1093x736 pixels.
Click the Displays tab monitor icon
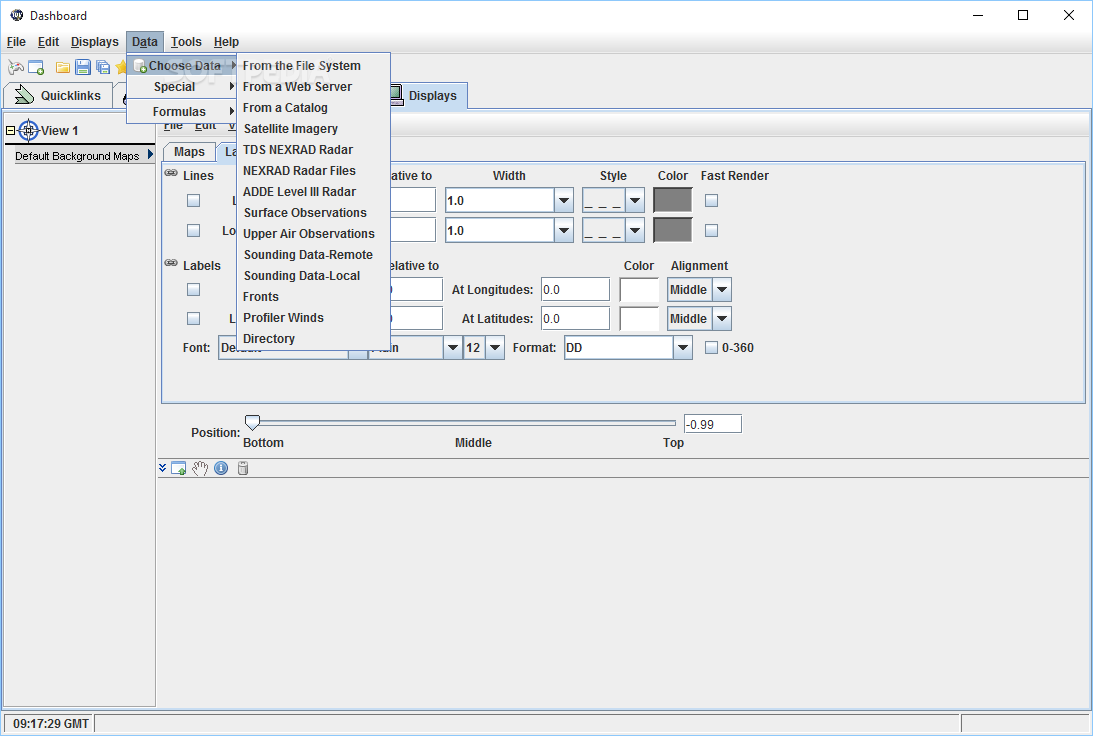point(396,95)
